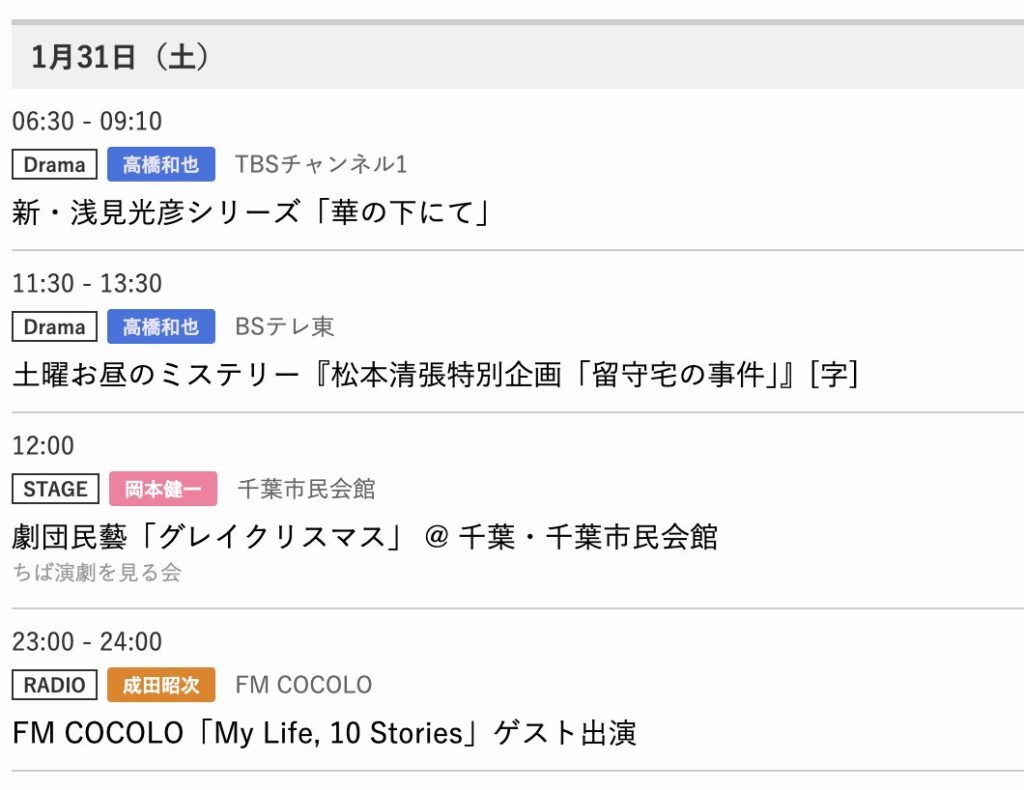The image size is (1024, 790).
Task: Click the BSテレ東 channel label
Action: click(x=285, y=327)
